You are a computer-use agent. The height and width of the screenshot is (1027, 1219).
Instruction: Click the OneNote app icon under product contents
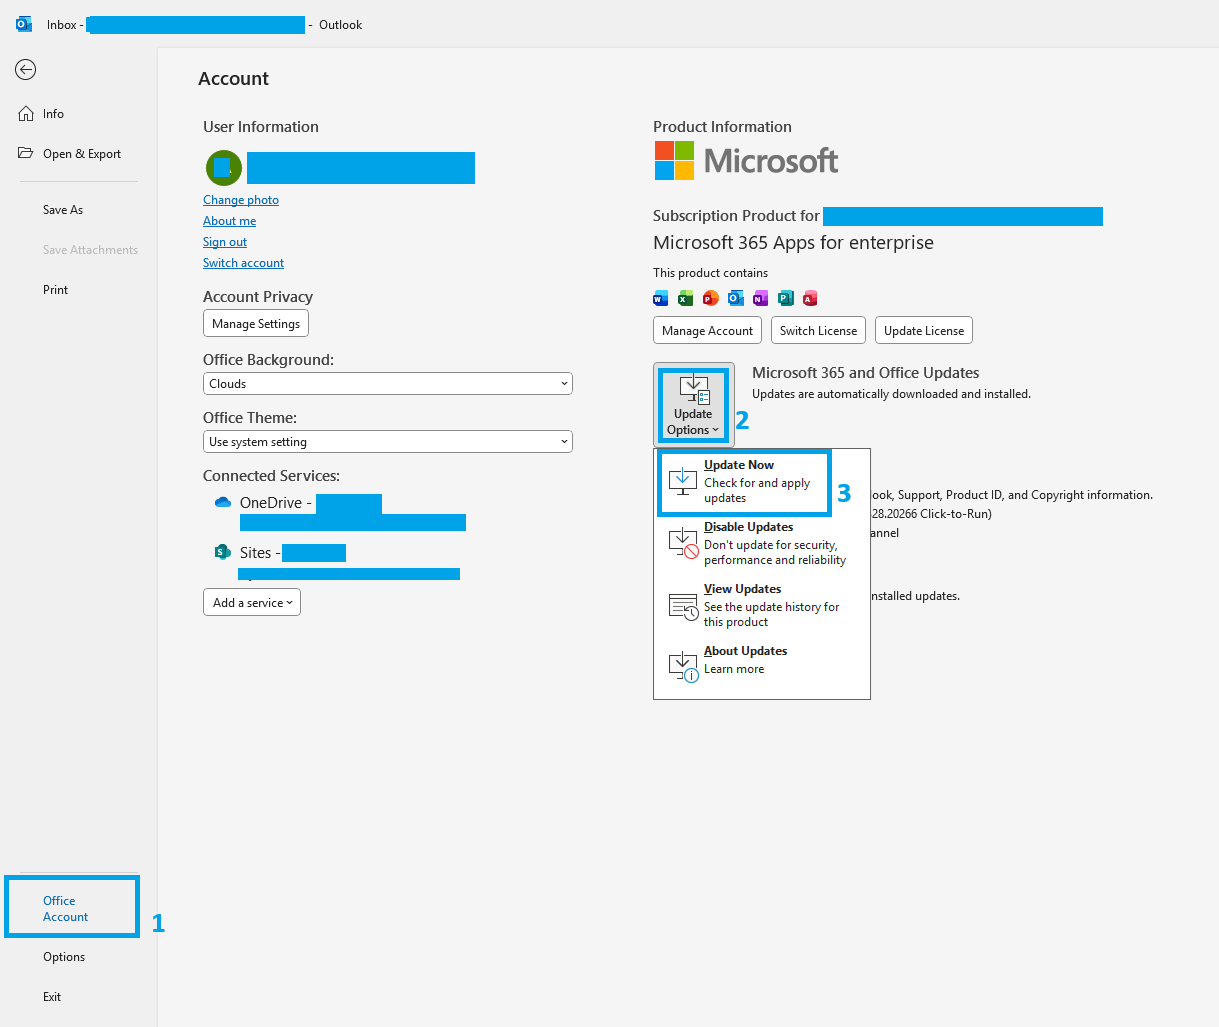(760, 298)
